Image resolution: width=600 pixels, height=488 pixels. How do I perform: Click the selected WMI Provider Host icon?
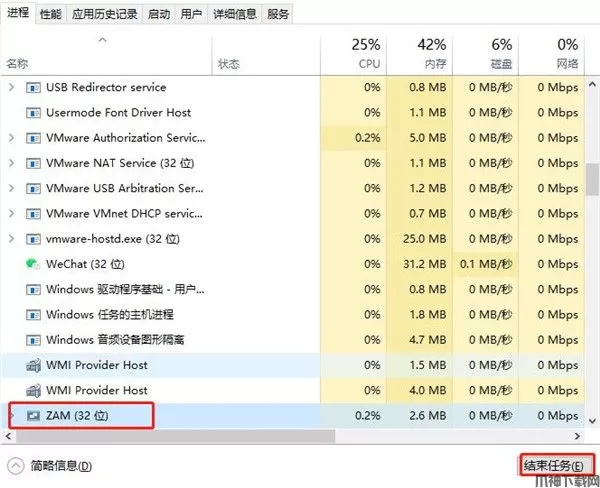coord(33,366)
